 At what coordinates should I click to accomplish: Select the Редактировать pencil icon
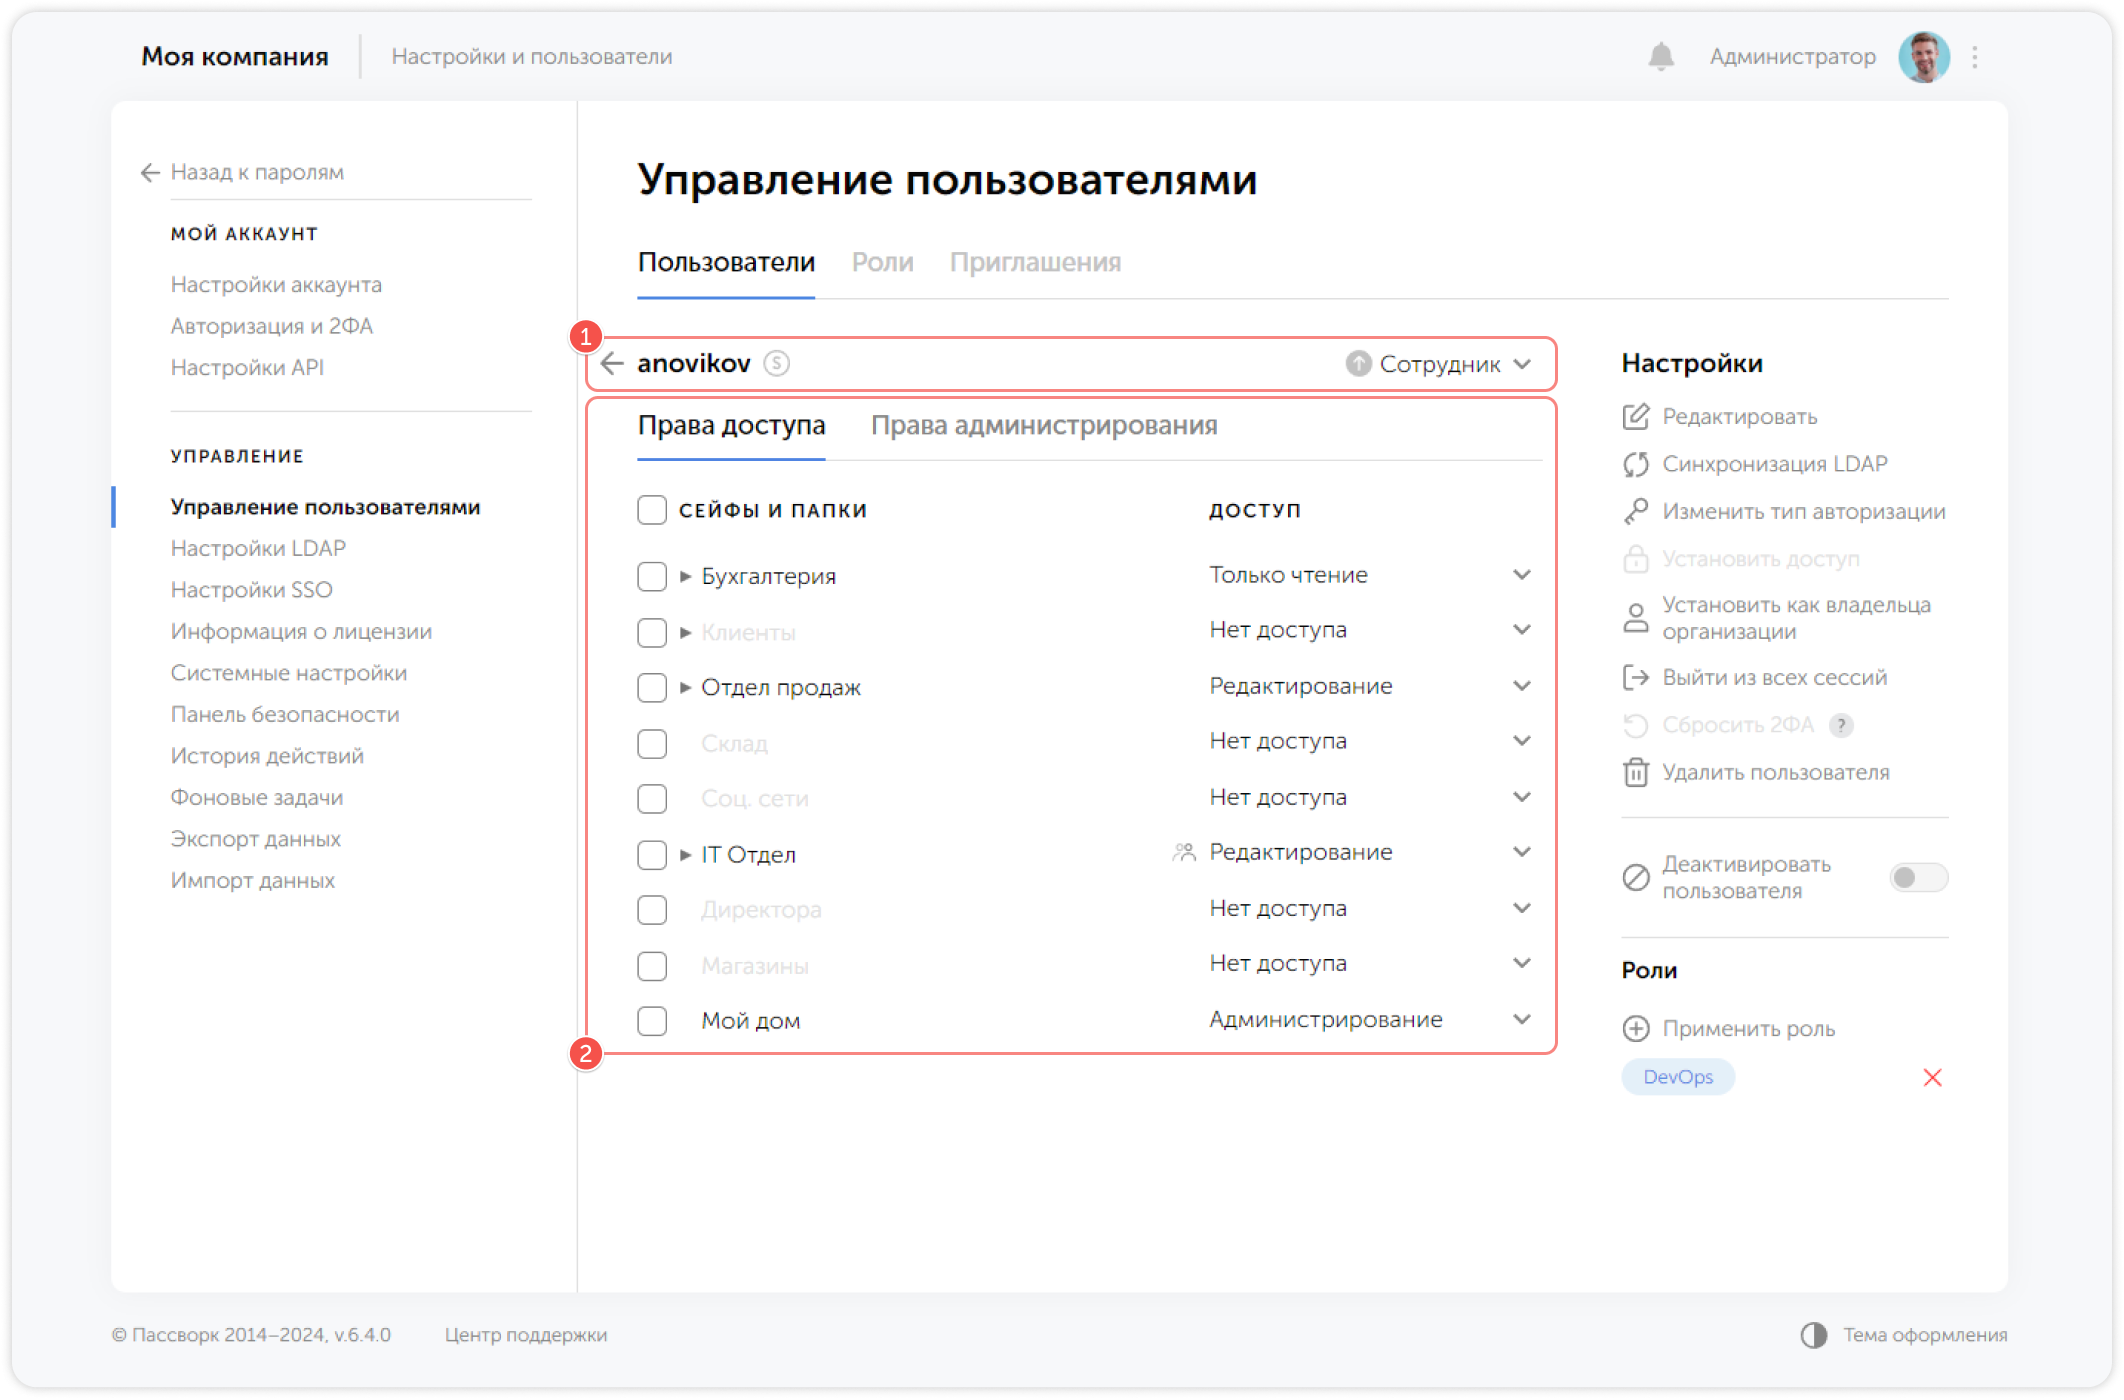1636,417
